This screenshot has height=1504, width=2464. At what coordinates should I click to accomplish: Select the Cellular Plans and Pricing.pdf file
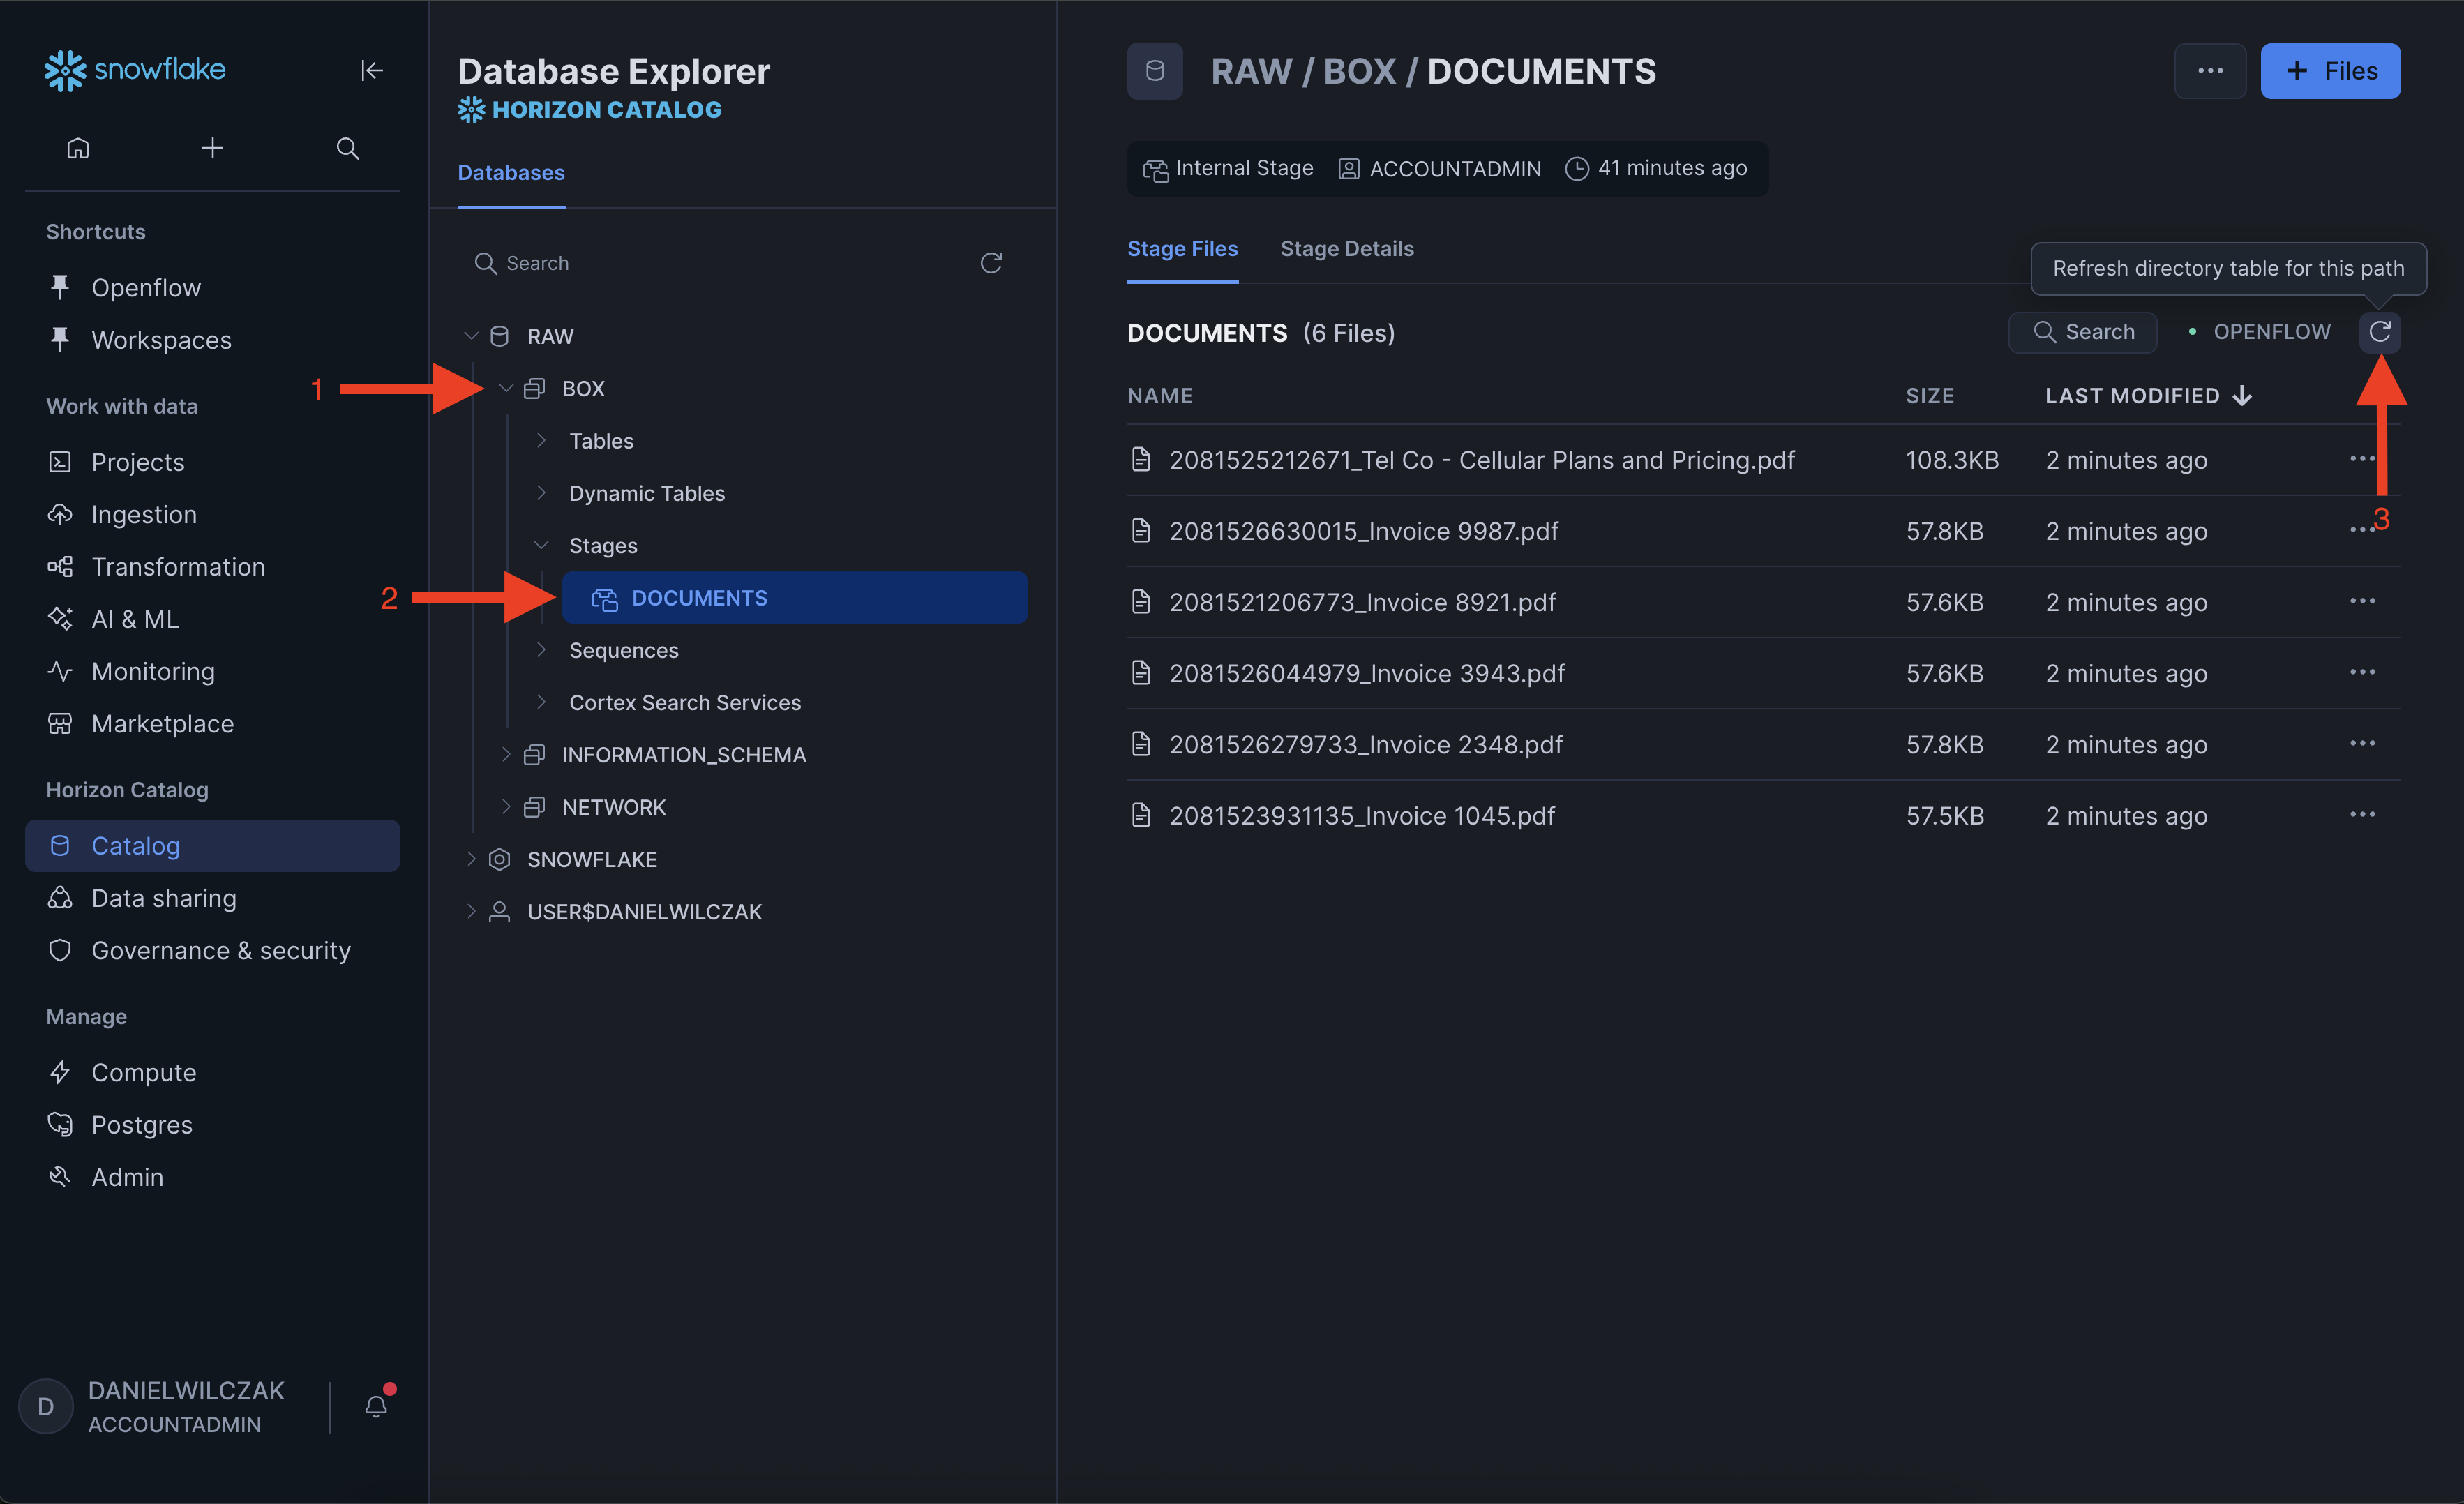pyautogui.click(x=1481, y=460)
